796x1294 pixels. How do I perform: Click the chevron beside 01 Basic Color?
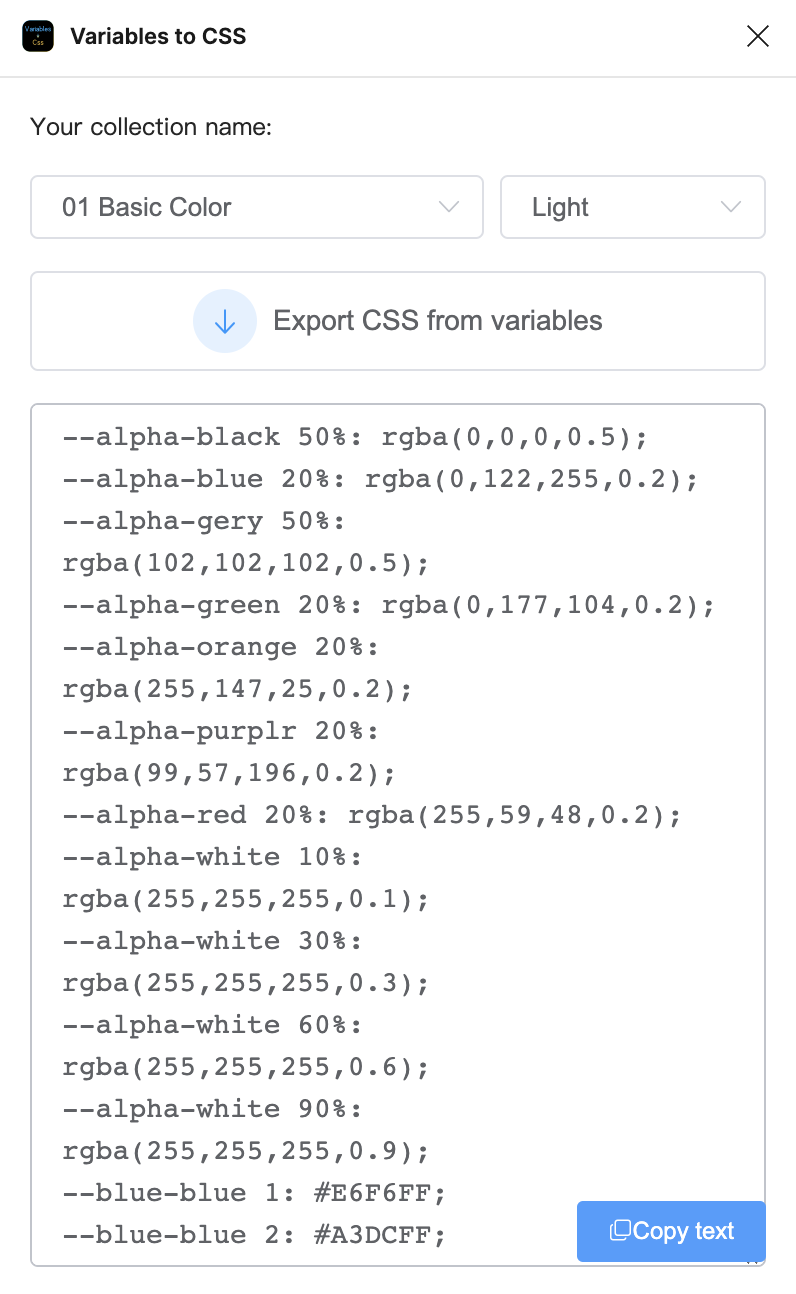click(x=449, y=207)
